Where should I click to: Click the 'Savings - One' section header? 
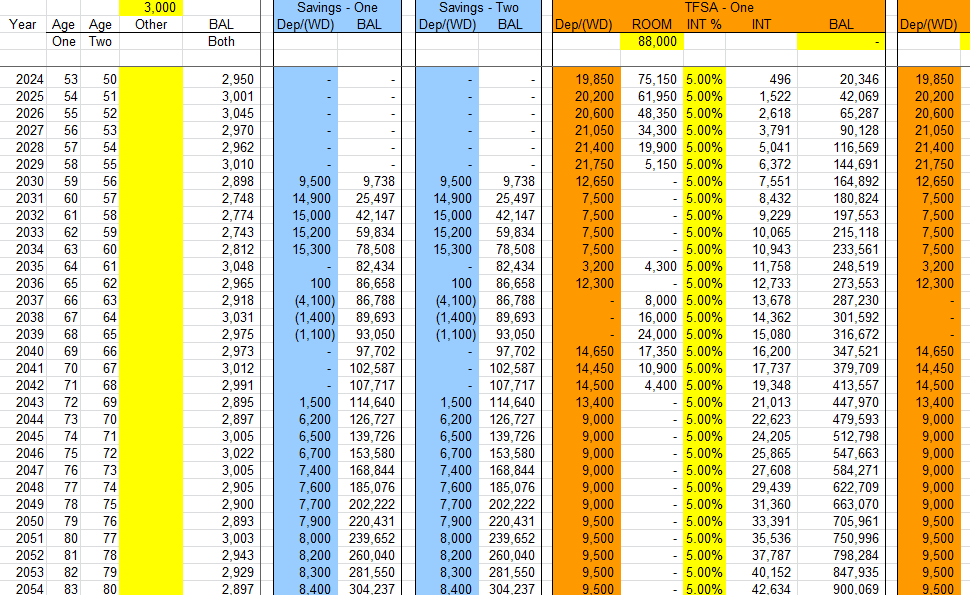click(337, 7)
